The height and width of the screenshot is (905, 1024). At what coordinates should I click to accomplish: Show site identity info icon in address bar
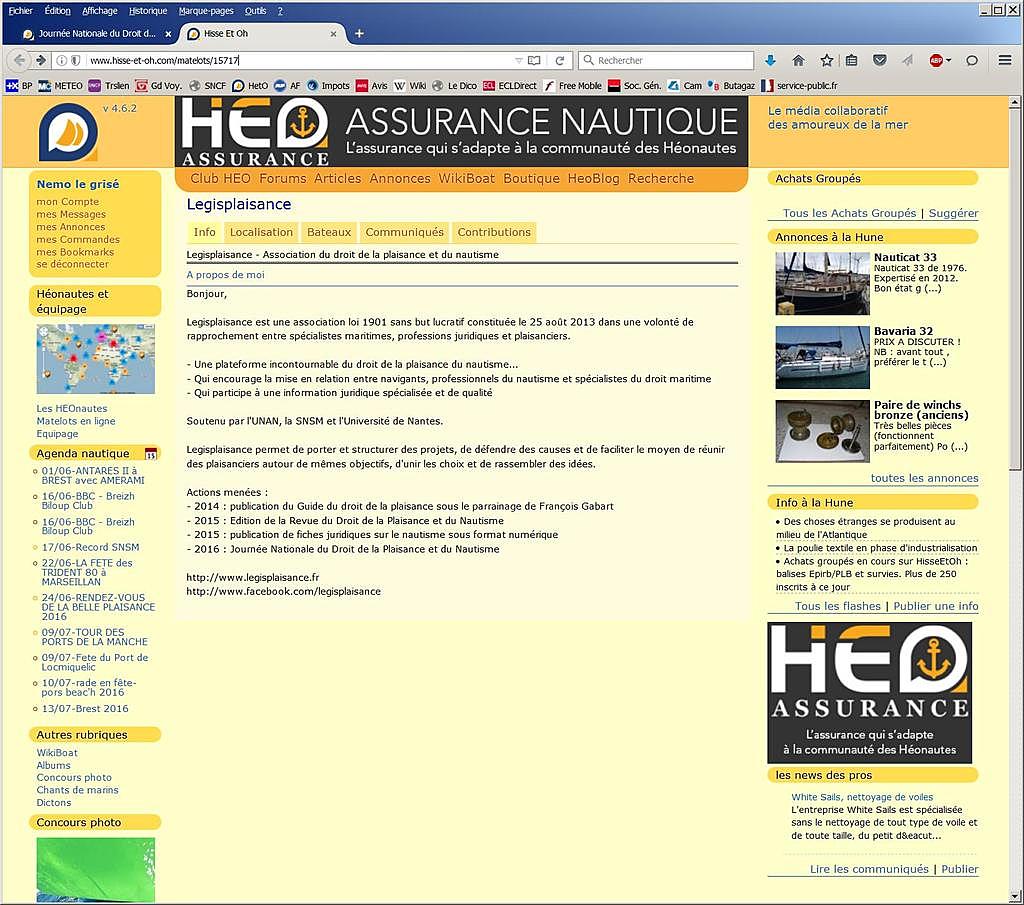[61, 60]
